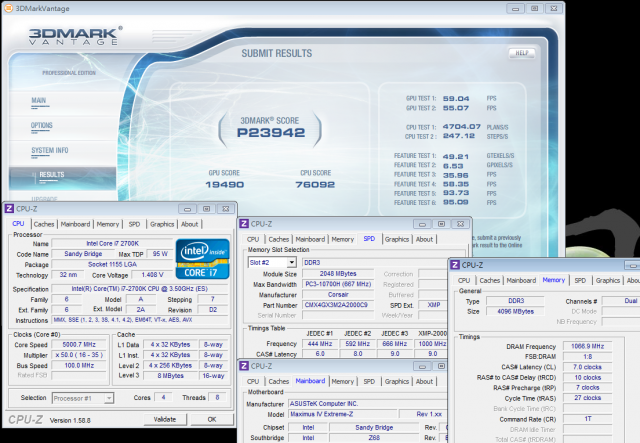
Task: Click the Intel Core i7 badge logo
Action: (202, 259)
